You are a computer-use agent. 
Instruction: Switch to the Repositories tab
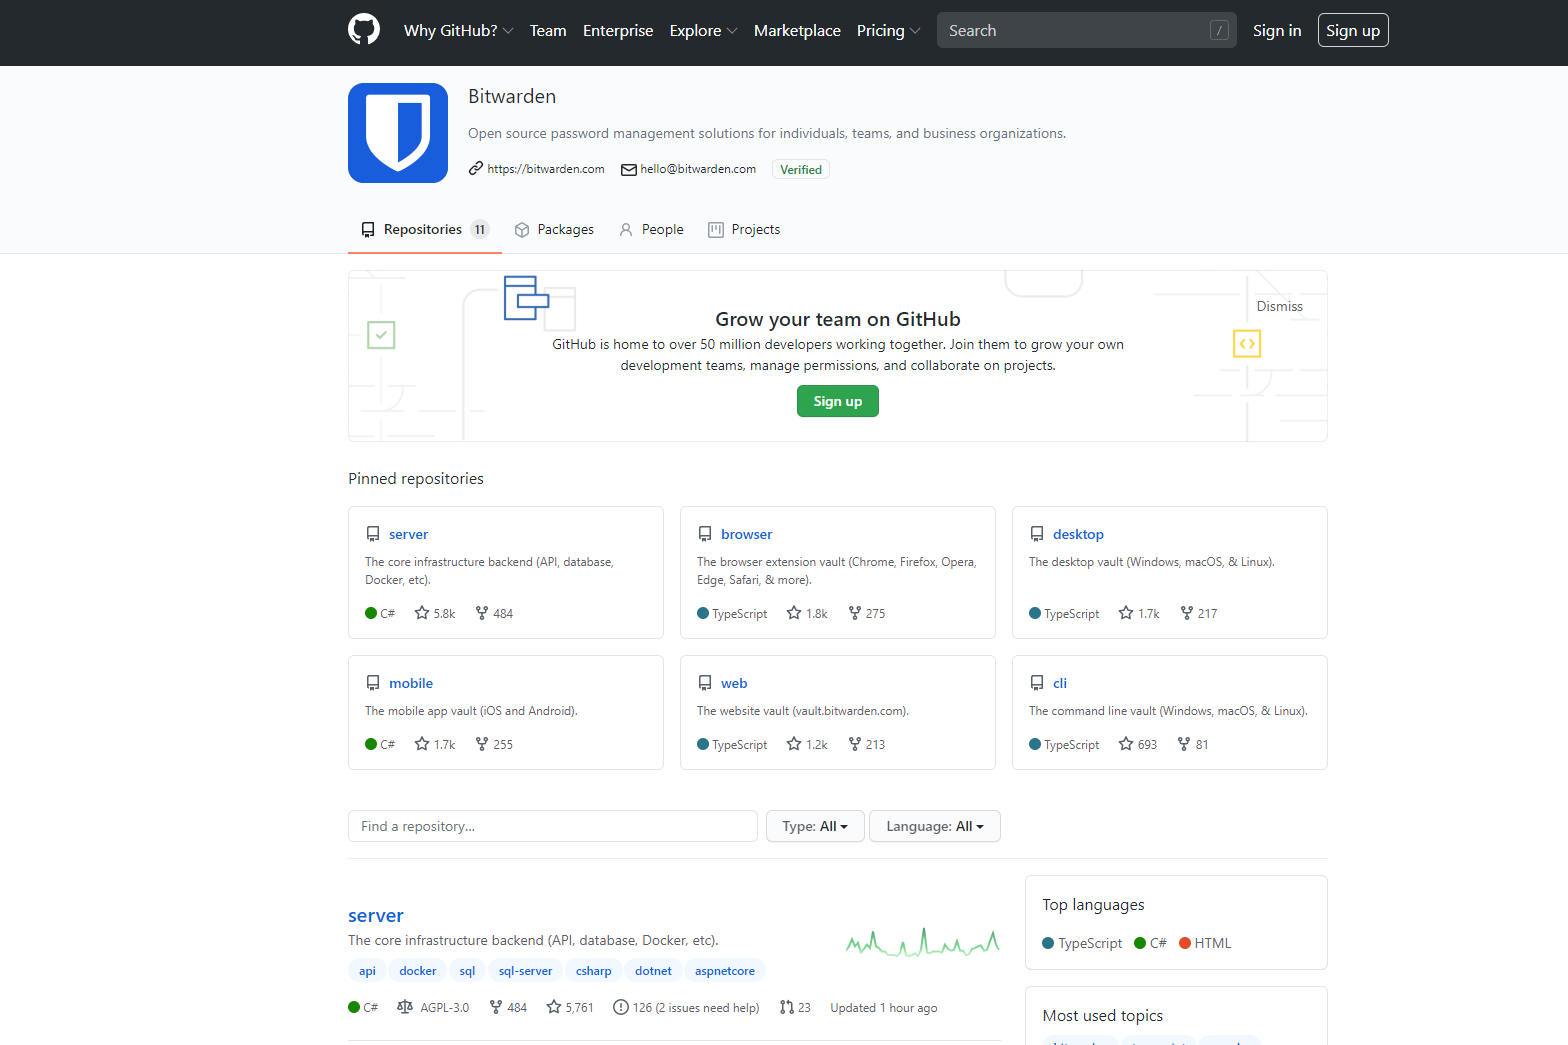(425, 229)
